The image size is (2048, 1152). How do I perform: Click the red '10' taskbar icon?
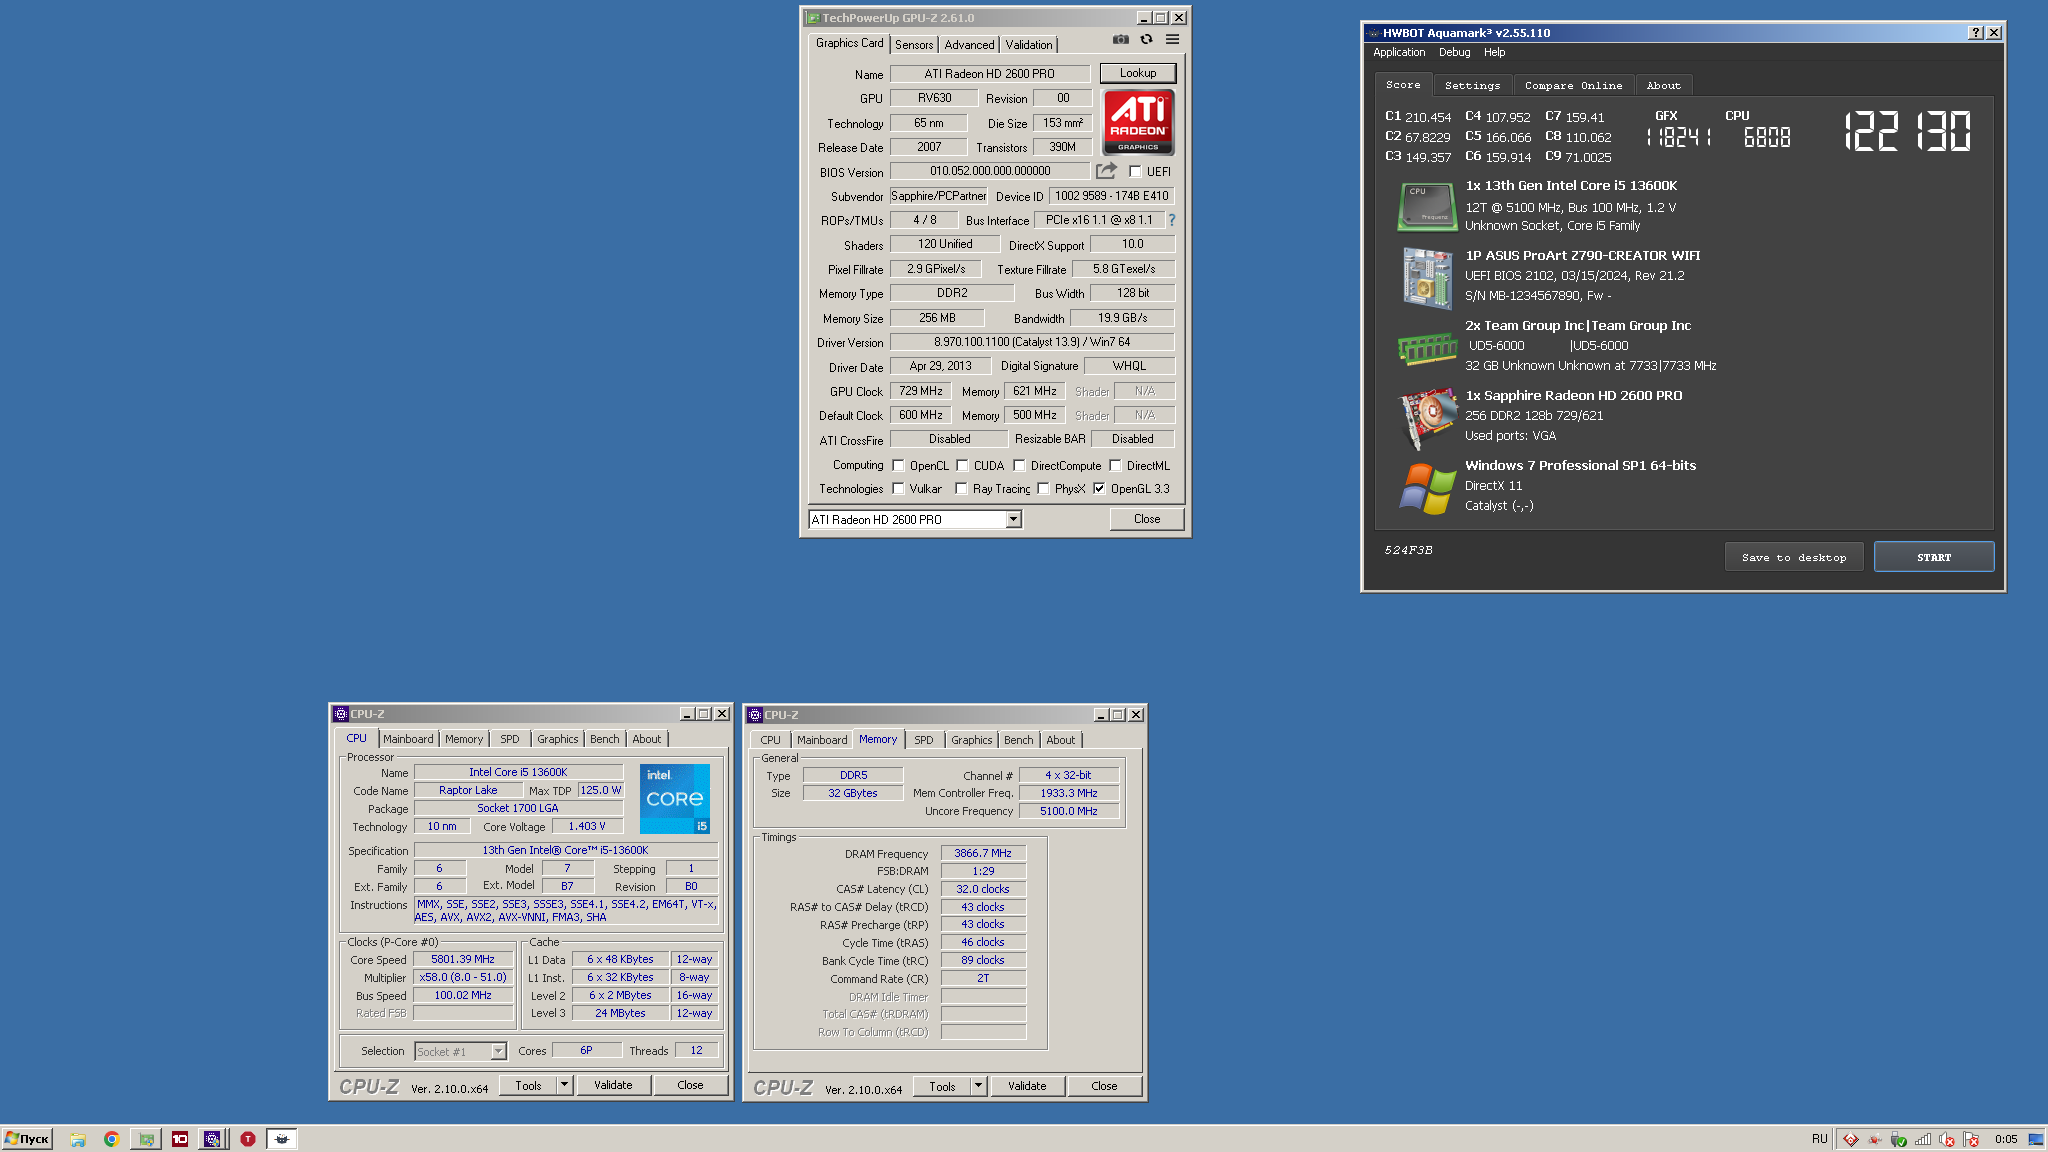[180, 1139]
